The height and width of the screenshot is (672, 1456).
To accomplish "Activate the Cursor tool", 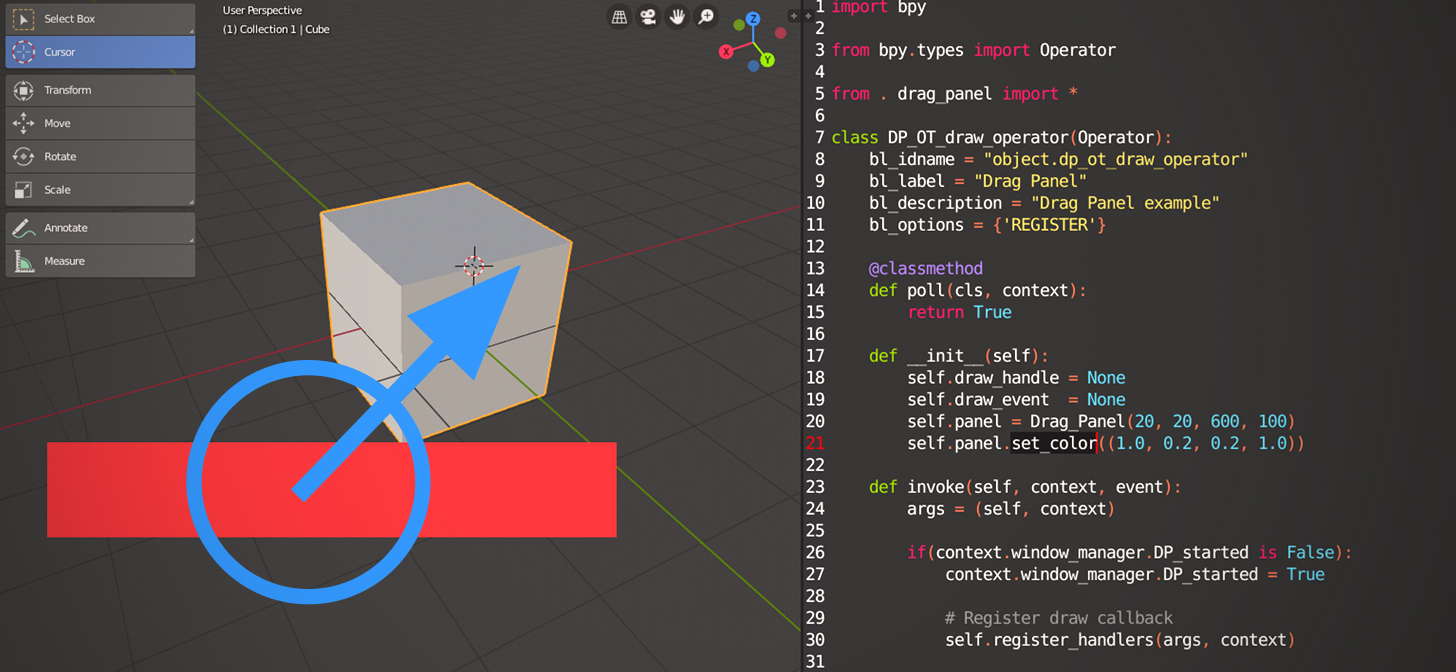I will point(100,51).
